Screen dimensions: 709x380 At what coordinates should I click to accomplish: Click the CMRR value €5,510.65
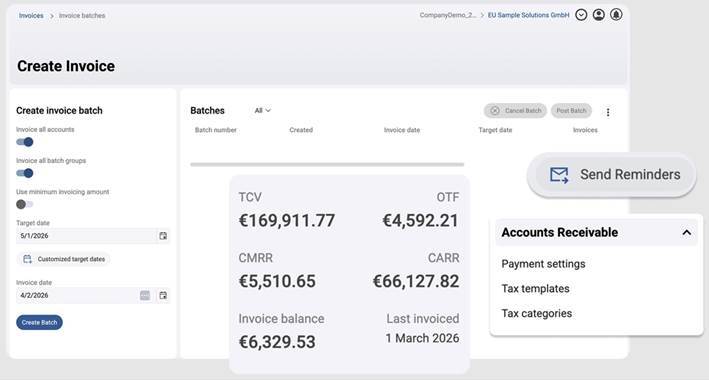[x=277, y=281]
